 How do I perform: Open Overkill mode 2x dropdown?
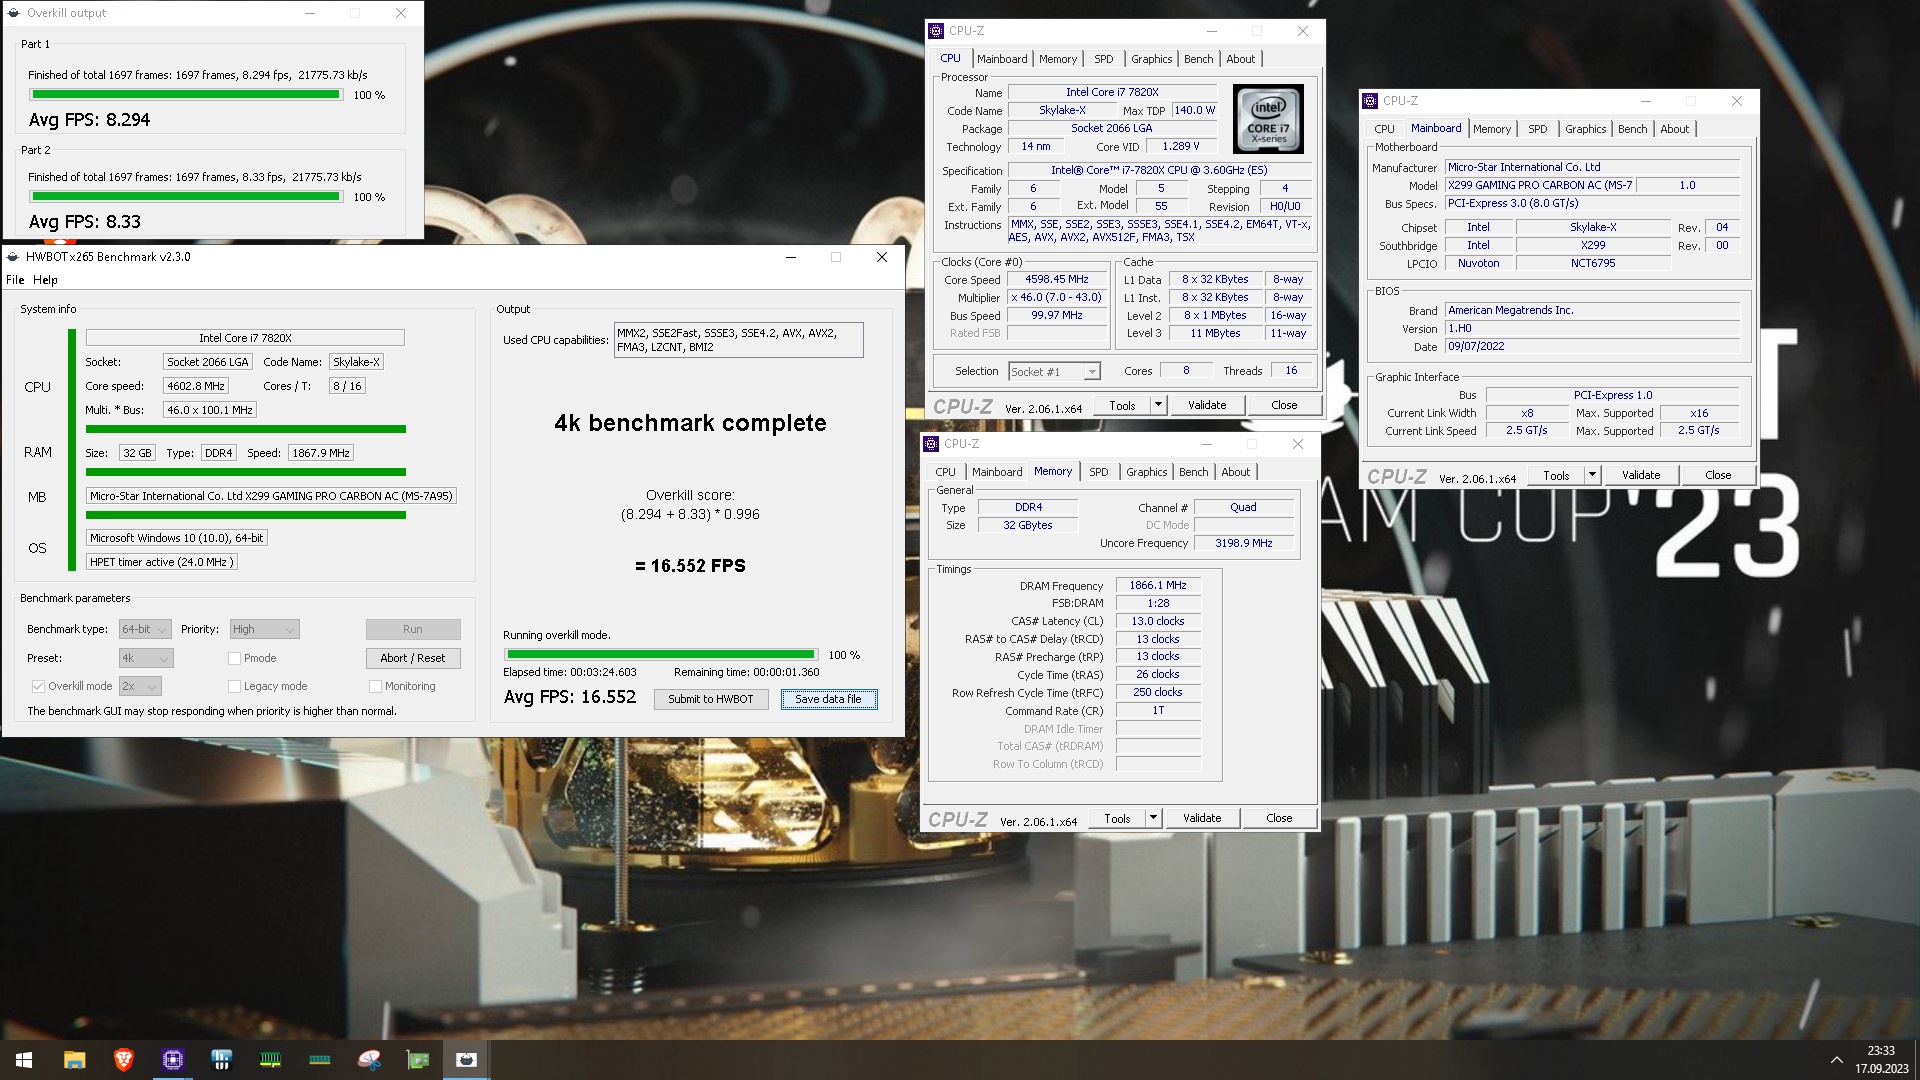(x=140, y=686)
